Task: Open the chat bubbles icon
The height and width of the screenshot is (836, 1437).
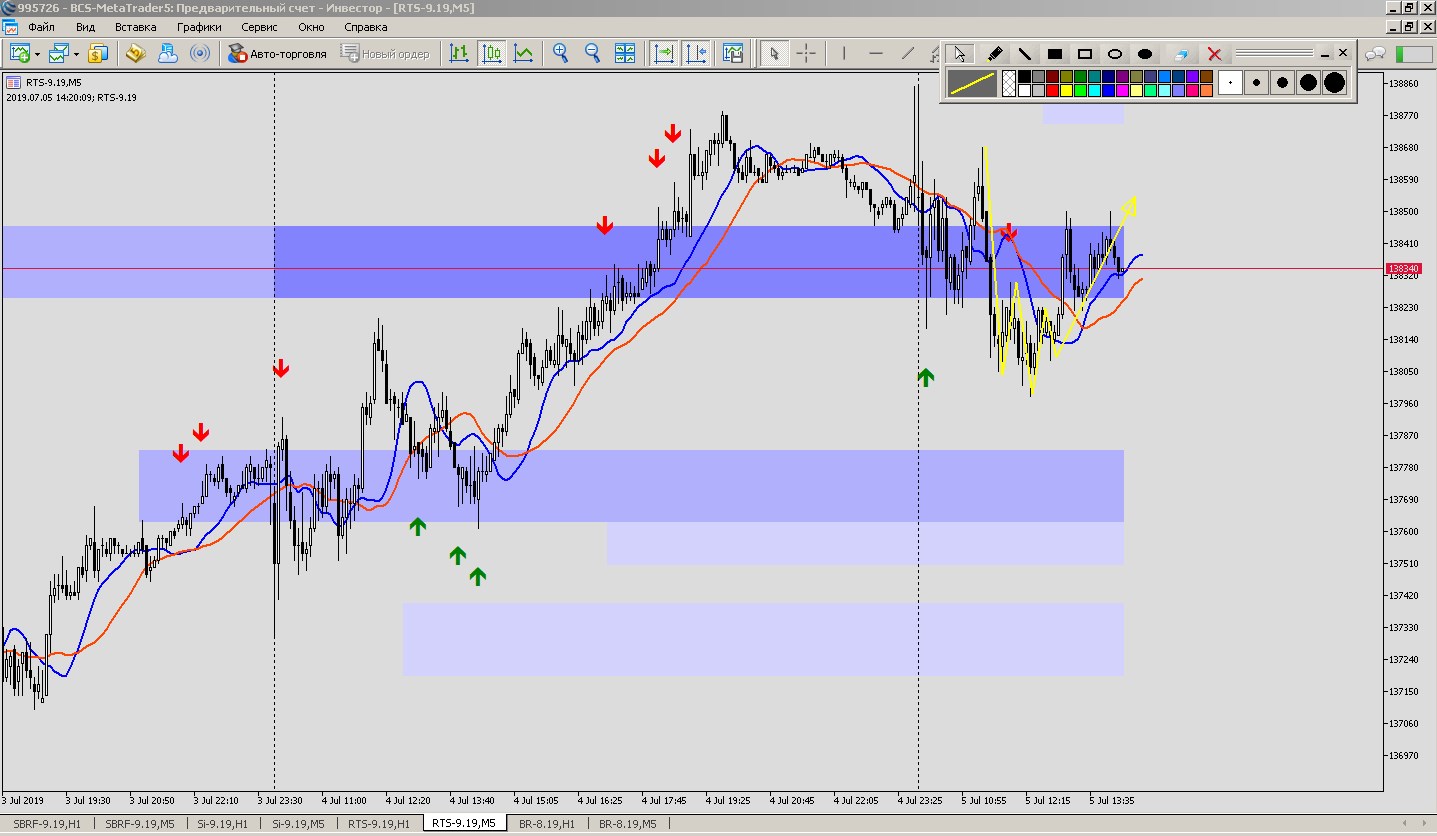Action: pos(1377,53)
